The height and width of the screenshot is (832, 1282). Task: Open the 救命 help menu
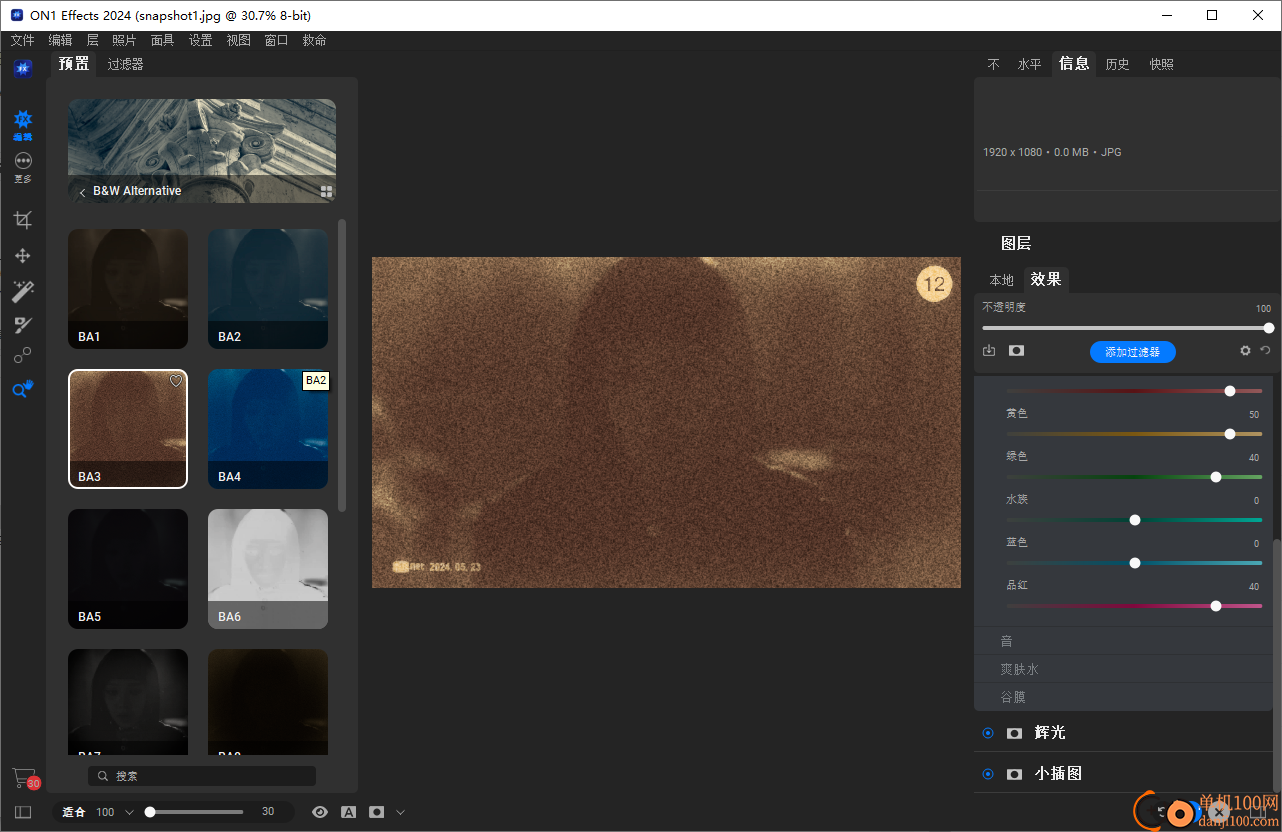tap(314, 40)
